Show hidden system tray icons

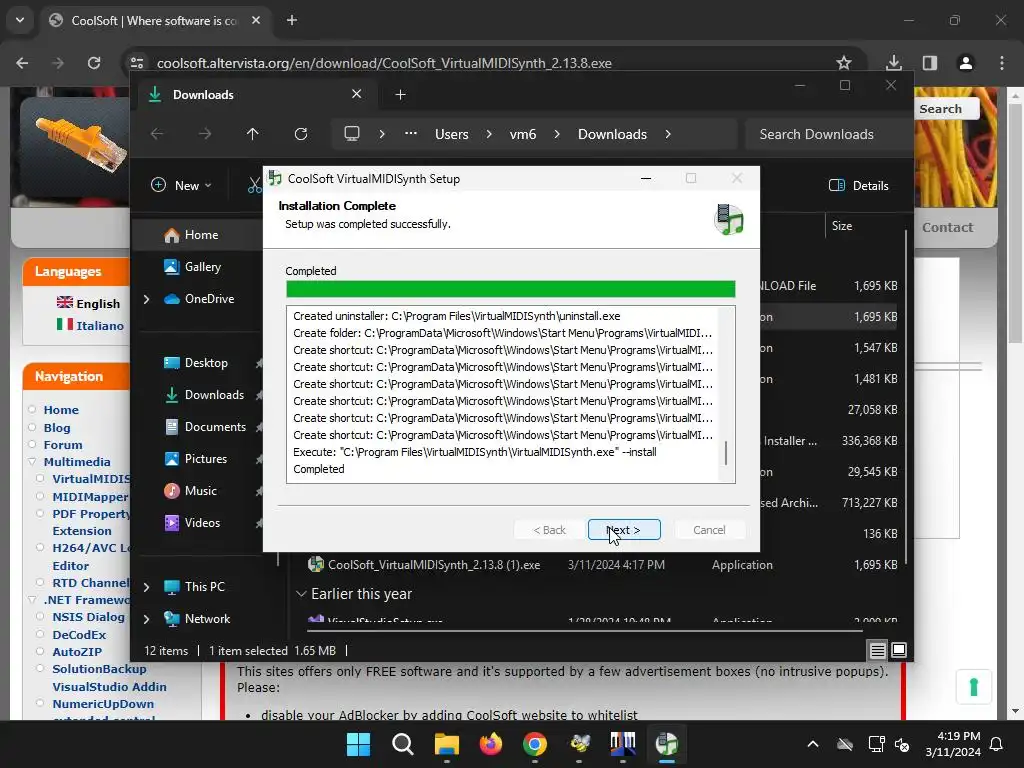tap(812, 744)
